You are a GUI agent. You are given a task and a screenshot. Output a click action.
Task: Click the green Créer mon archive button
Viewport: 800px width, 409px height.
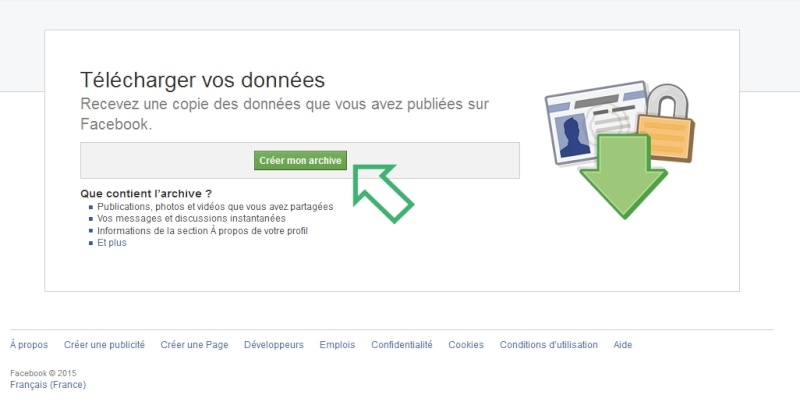(300, 160)
